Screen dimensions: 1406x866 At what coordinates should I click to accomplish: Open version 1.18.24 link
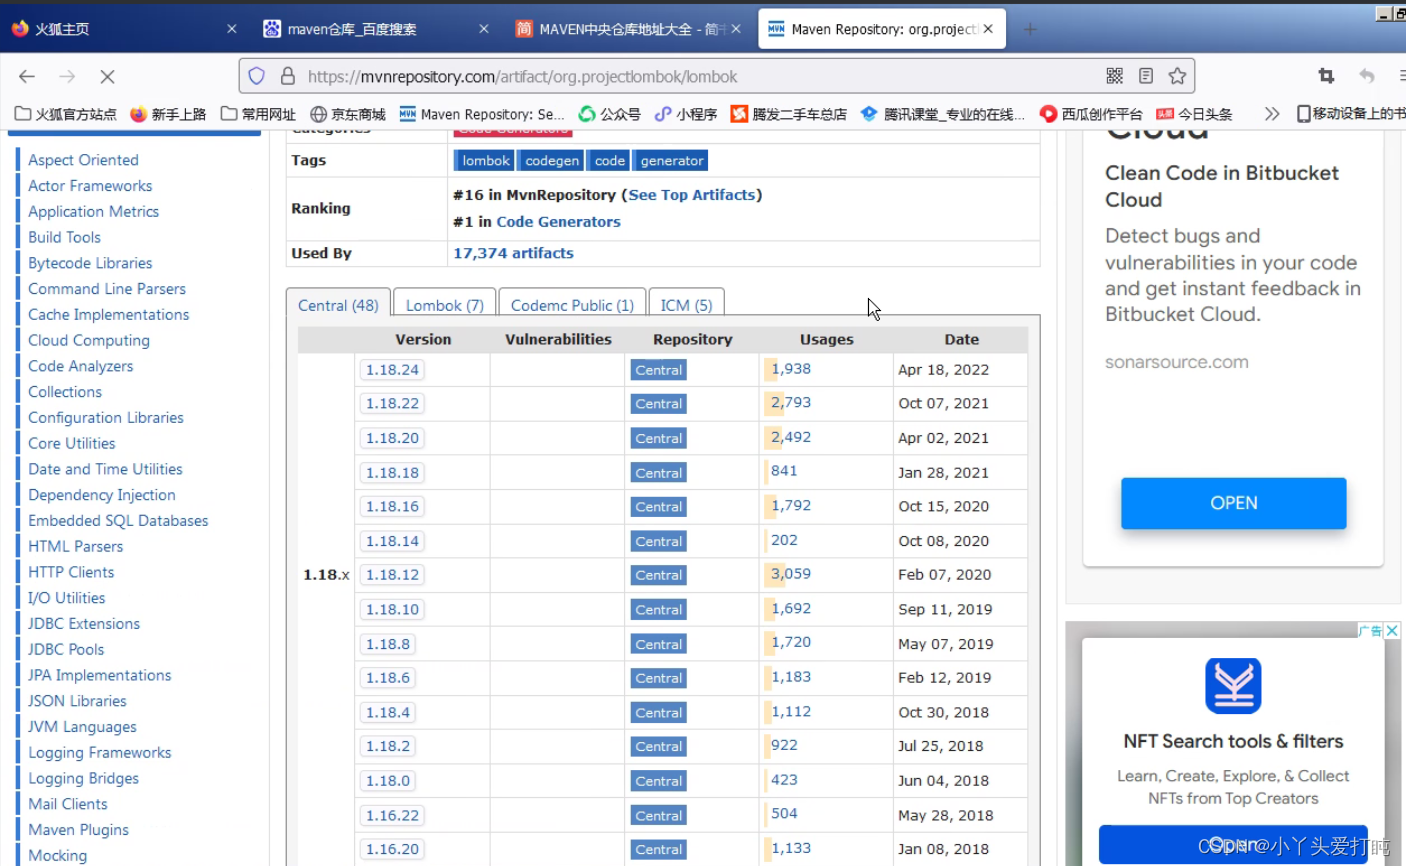point(392,370)
